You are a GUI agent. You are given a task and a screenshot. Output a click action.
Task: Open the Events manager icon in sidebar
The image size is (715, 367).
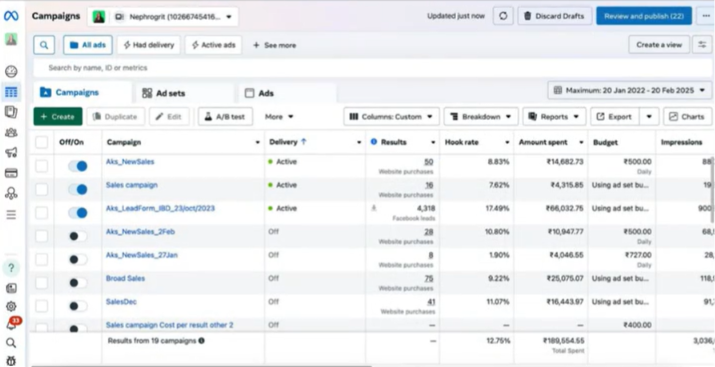click(11, 193)
